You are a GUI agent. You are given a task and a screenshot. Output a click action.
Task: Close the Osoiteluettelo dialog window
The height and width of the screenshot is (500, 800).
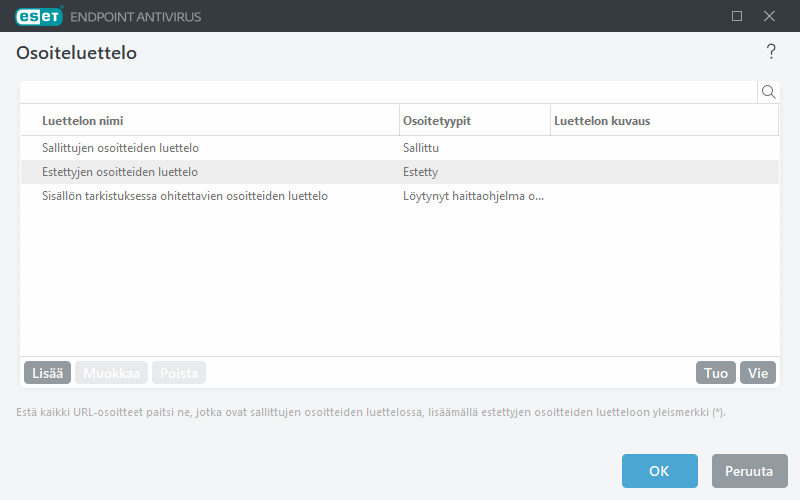point(769,16)
